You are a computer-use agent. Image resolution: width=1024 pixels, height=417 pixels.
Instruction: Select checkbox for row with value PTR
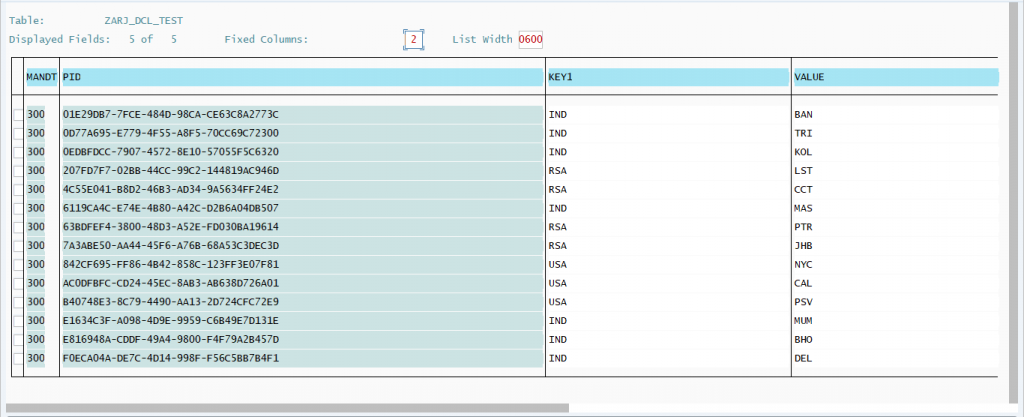pos(18,227)
